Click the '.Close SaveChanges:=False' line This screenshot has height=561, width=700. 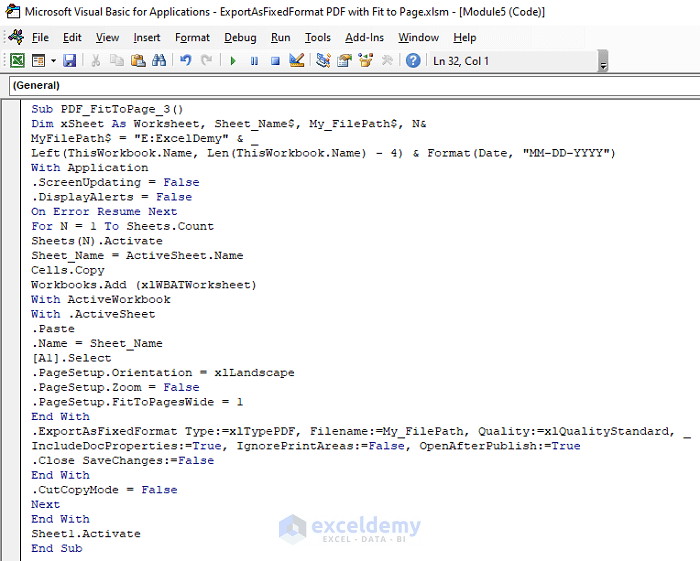tap(122, 461)
